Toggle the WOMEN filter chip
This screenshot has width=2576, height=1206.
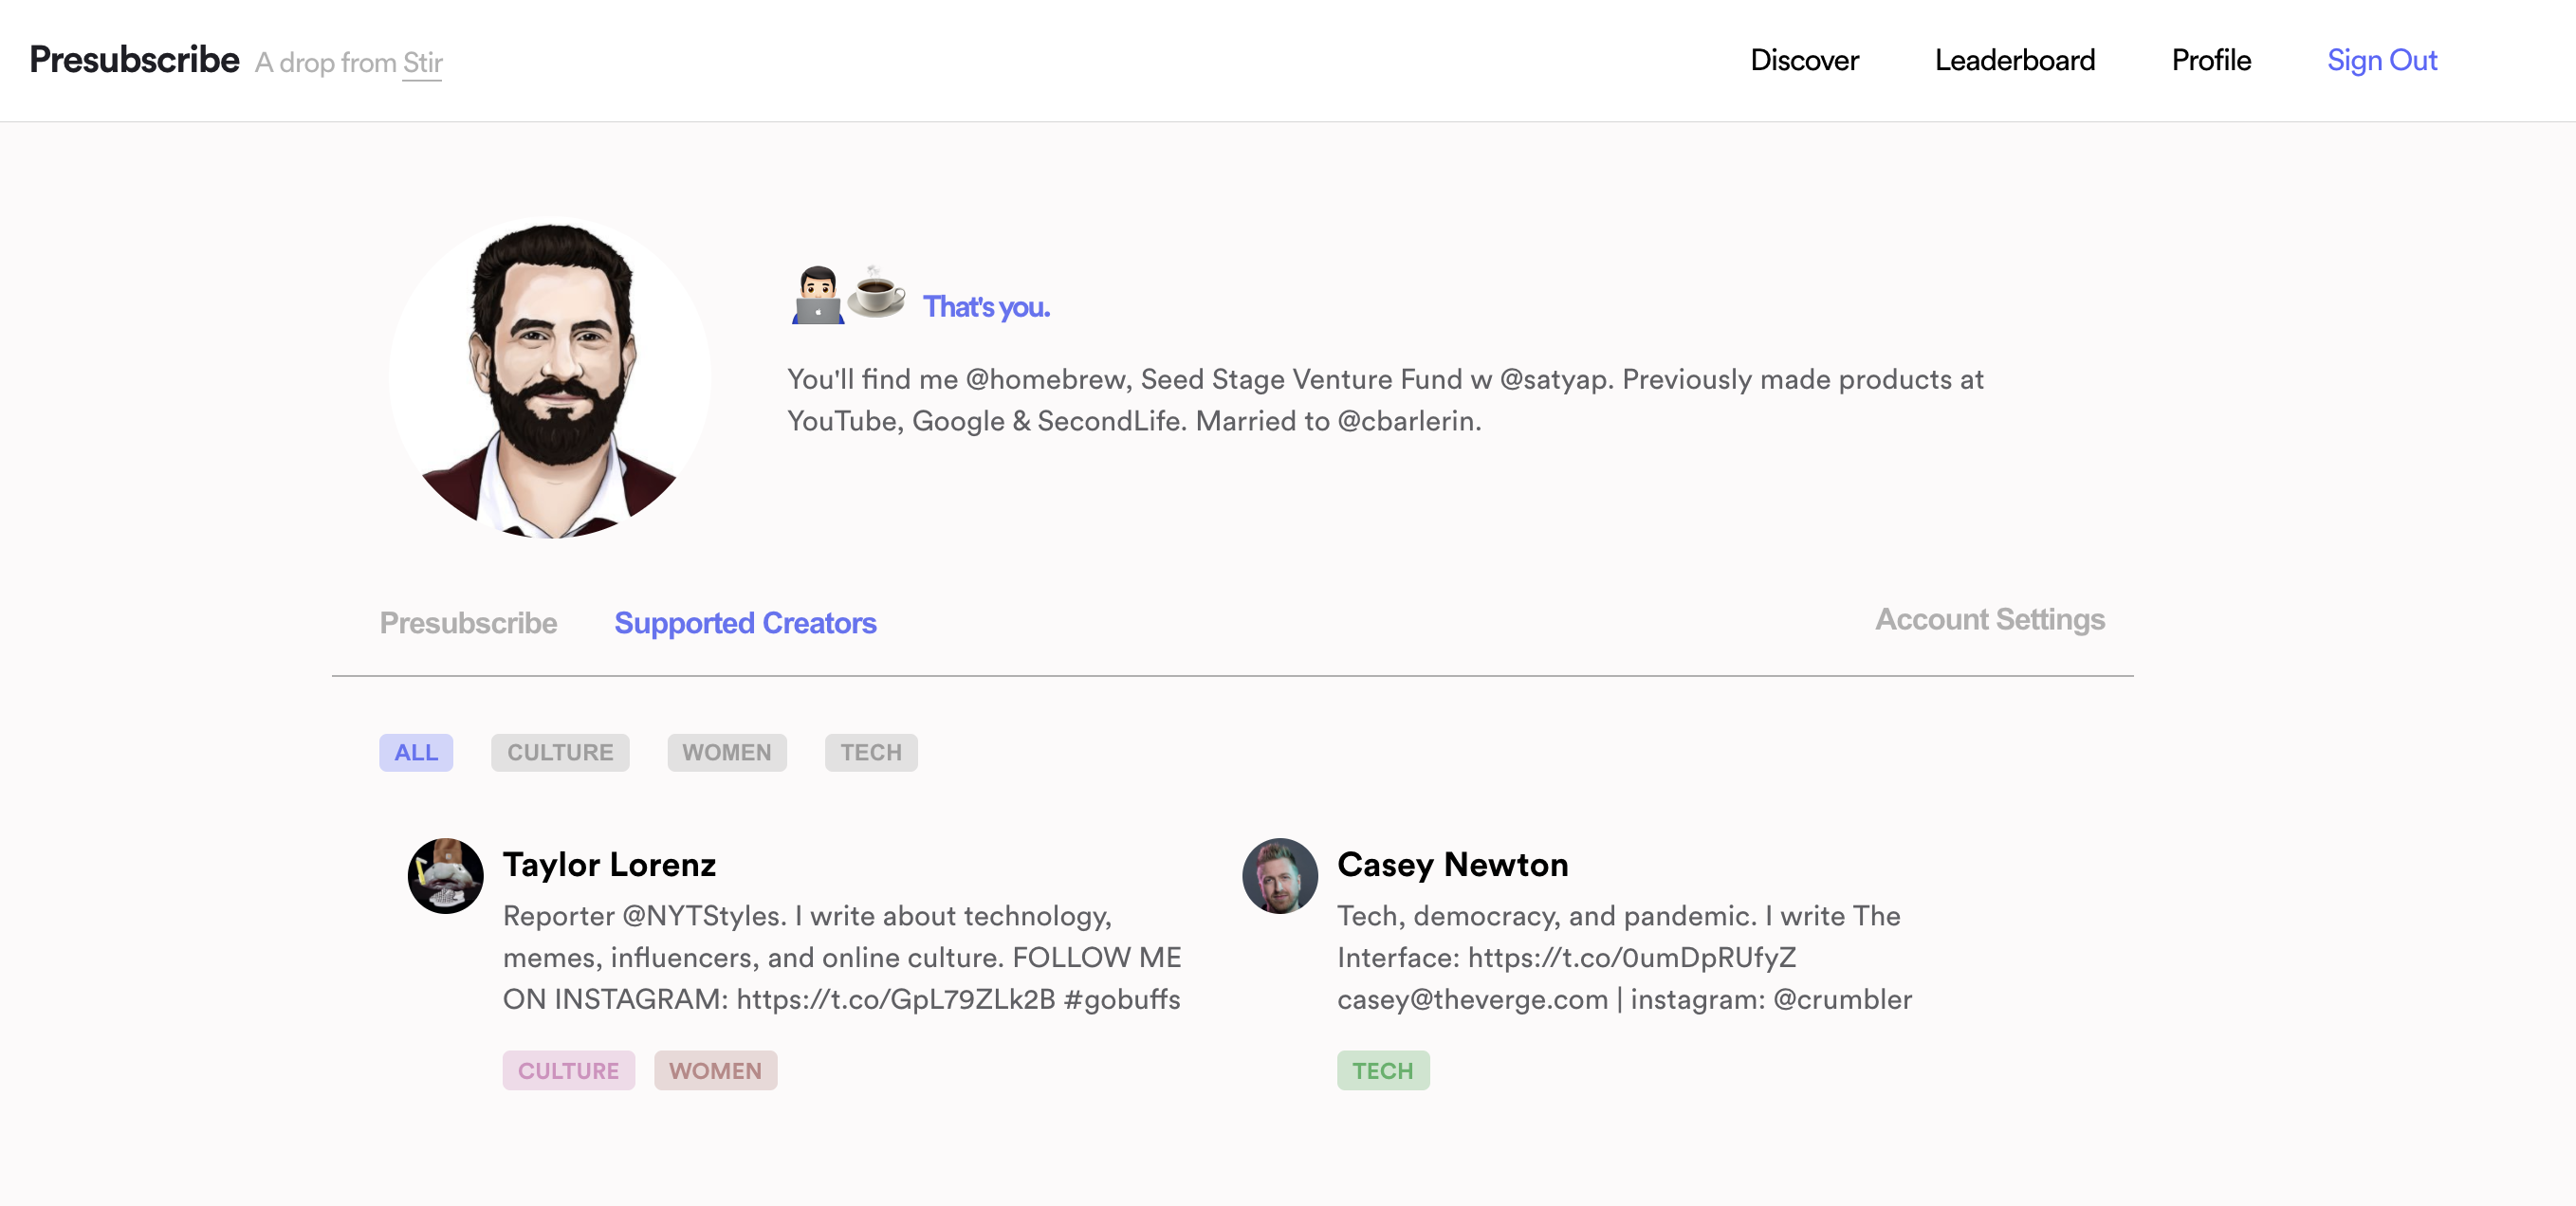tap(726, 752)
